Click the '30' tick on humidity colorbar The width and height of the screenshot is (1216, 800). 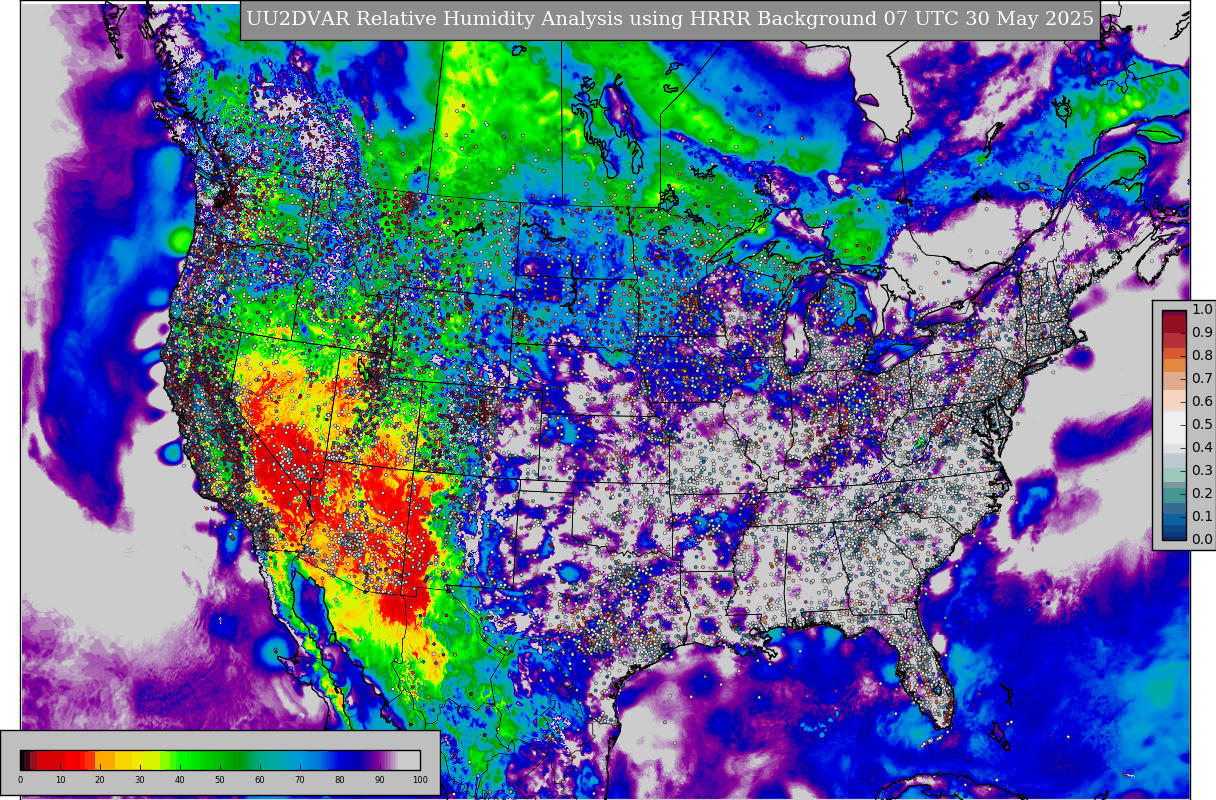pyautogui.click(x=140, y=780)
